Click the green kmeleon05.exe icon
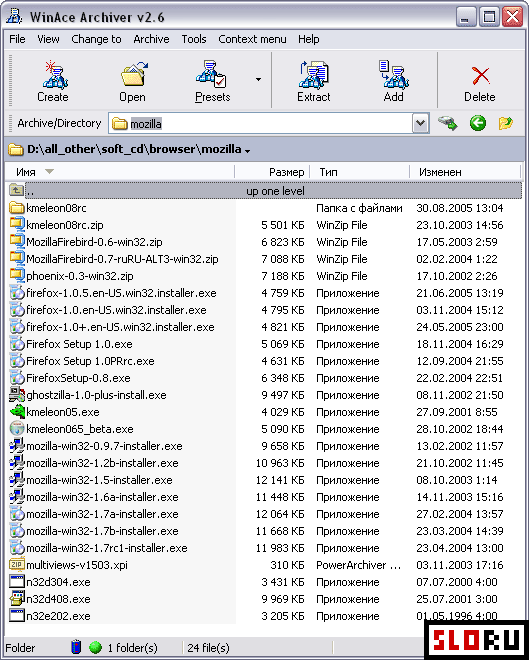Image resolution: width=529 pixels, height=660 pixels. click(x=17, y=412)
